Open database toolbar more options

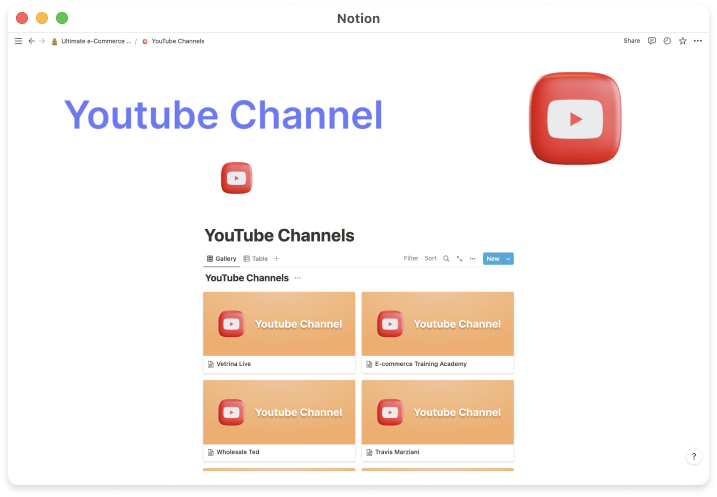(x=472, y=259)
